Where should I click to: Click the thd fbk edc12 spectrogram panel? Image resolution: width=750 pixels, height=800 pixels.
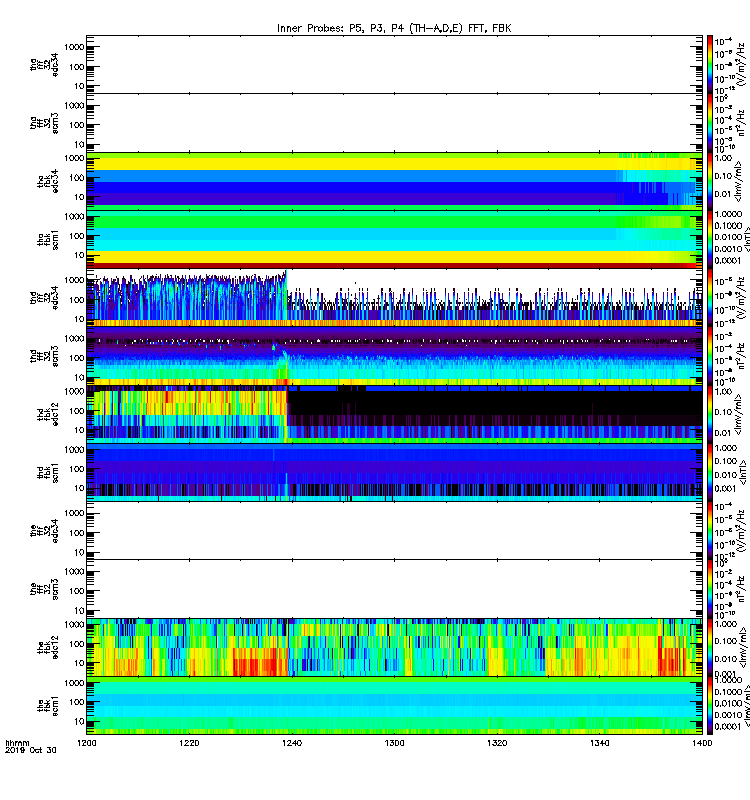394,414
